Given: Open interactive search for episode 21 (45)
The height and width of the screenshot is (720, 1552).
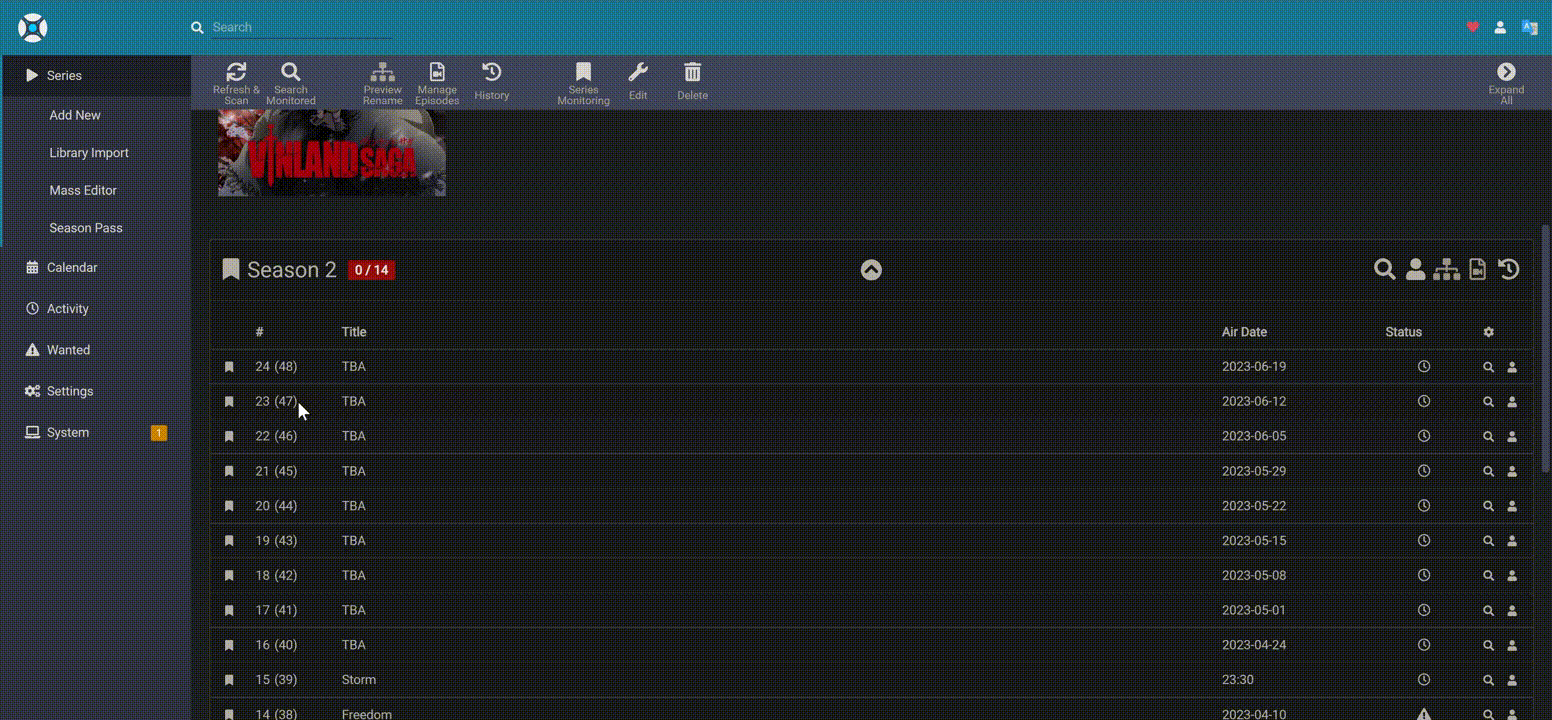Looking at the screenshot, I should (1512, 471).
